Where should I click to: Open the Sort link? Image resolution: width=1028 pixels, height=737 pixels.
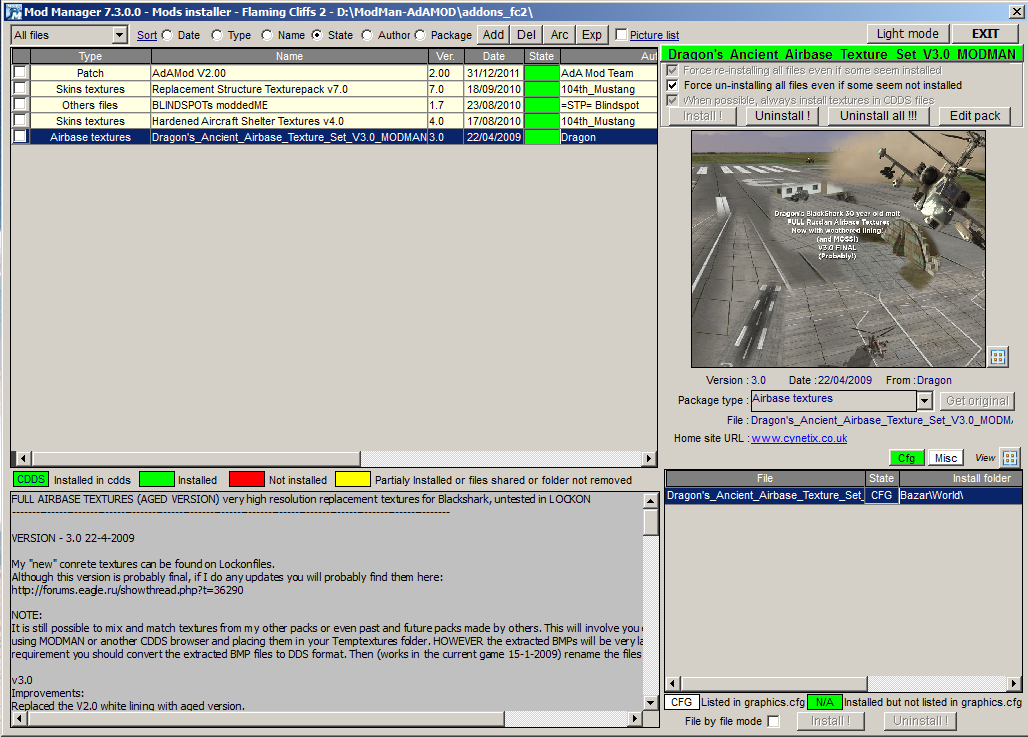[x=147, y=35]
